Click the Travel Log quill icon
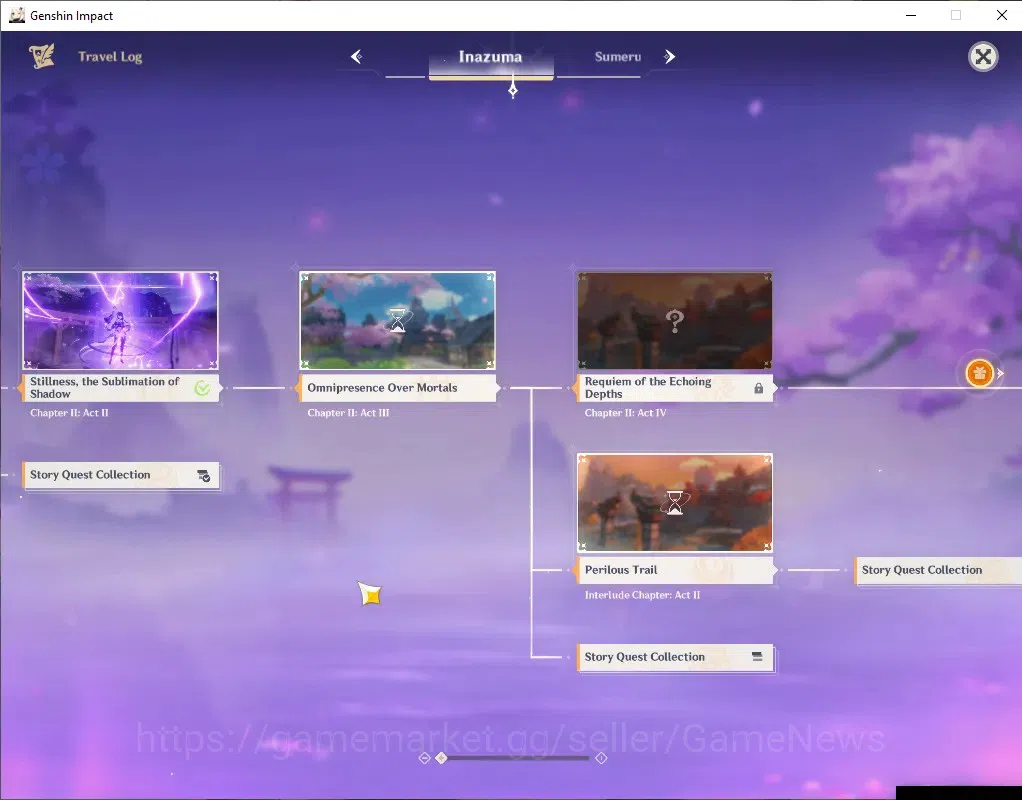Screen dimensions: 1022x800 point(42,56)
